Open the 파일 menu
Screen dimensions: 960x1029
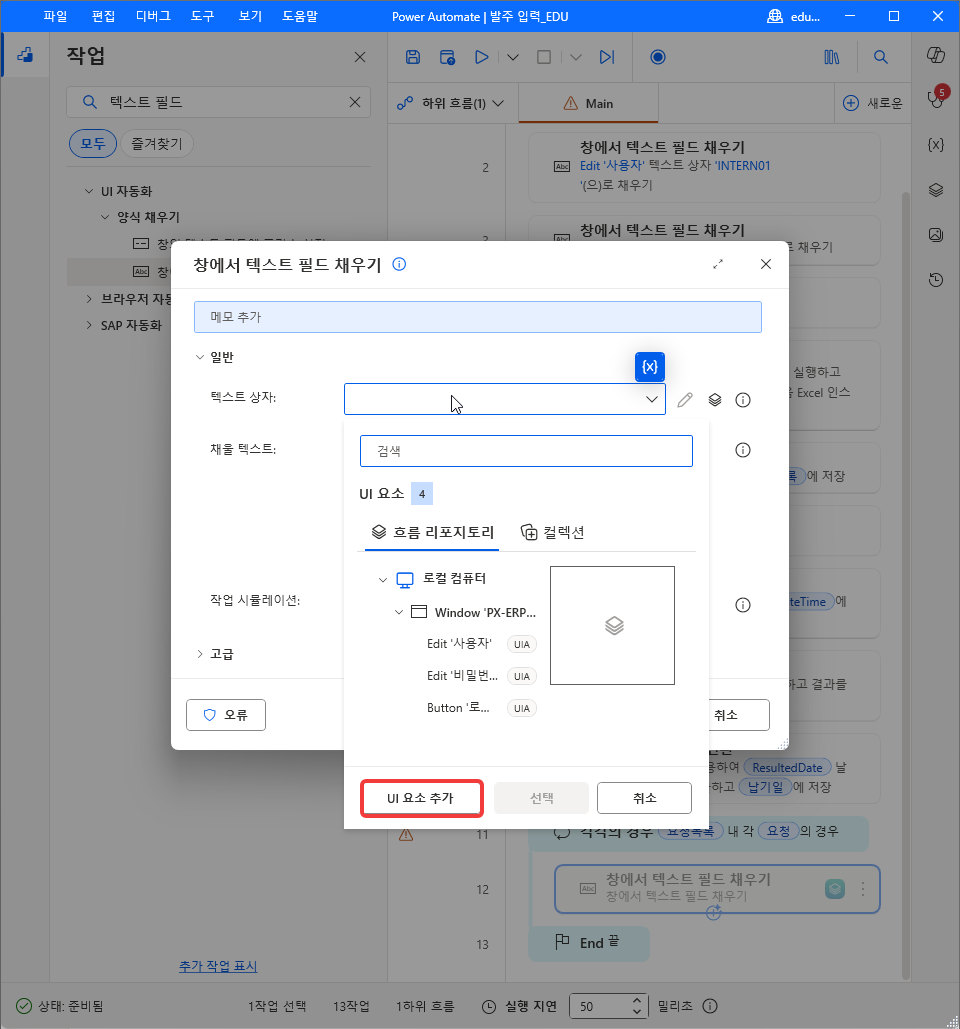[55, 16]
